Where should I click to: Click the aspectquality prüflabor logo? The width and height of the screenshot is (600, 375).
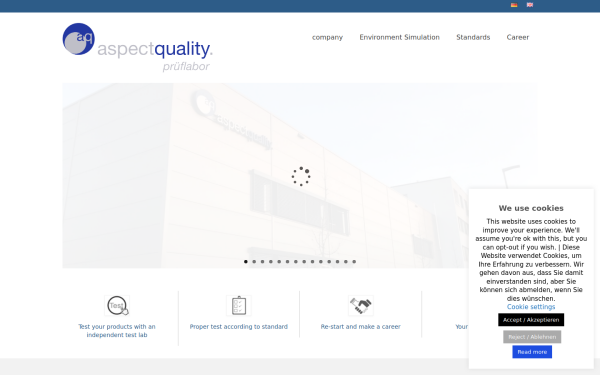point(137,47)
